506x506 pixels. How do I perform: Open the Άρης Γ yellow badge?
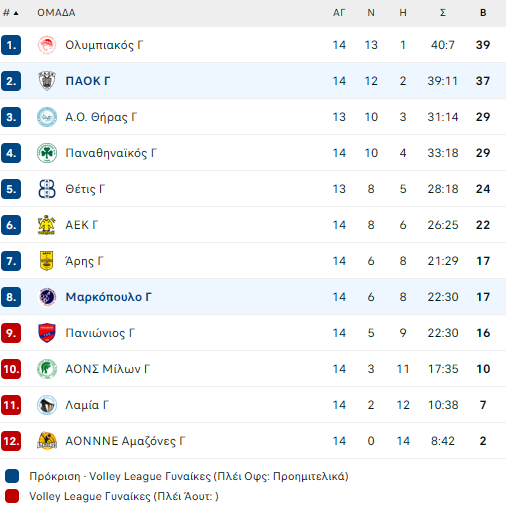pyautogui.click(x=47, y=261)
